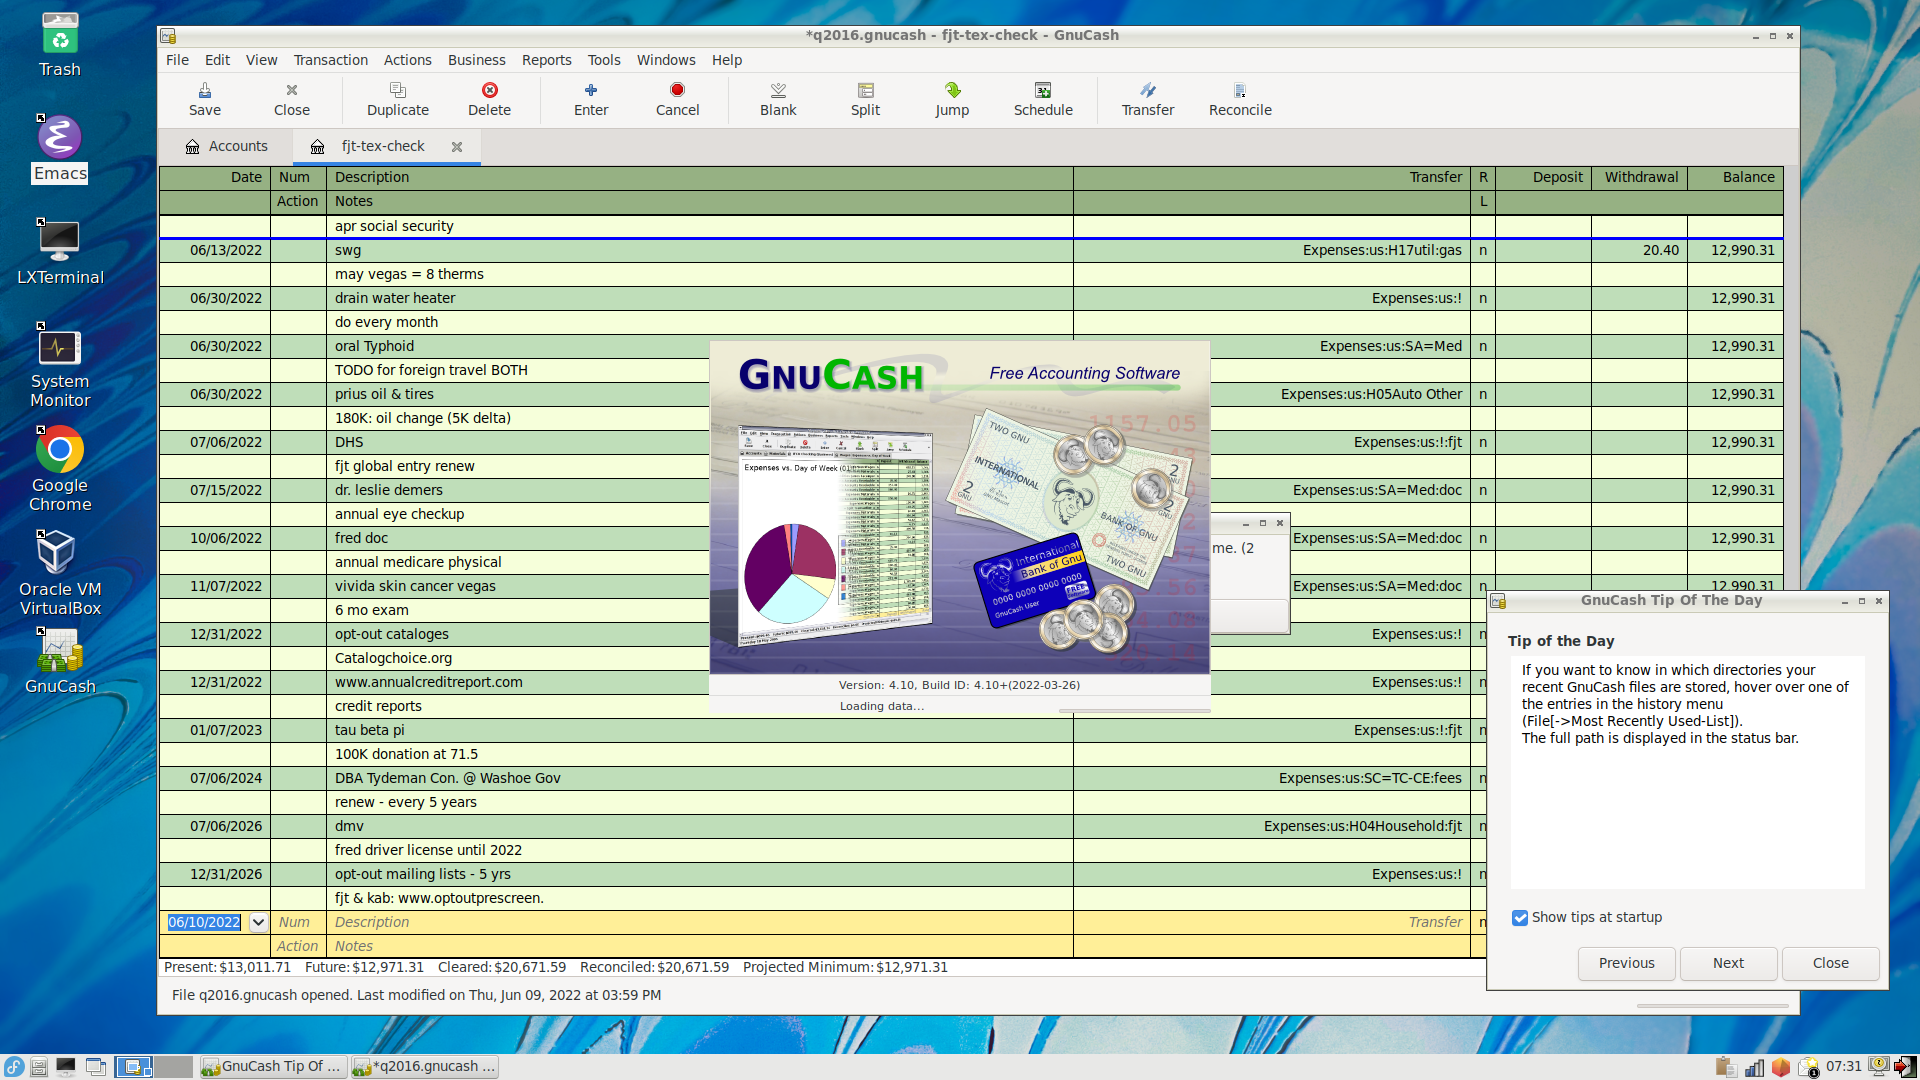Click the Schedule toolbar icon

[1043, 99]
